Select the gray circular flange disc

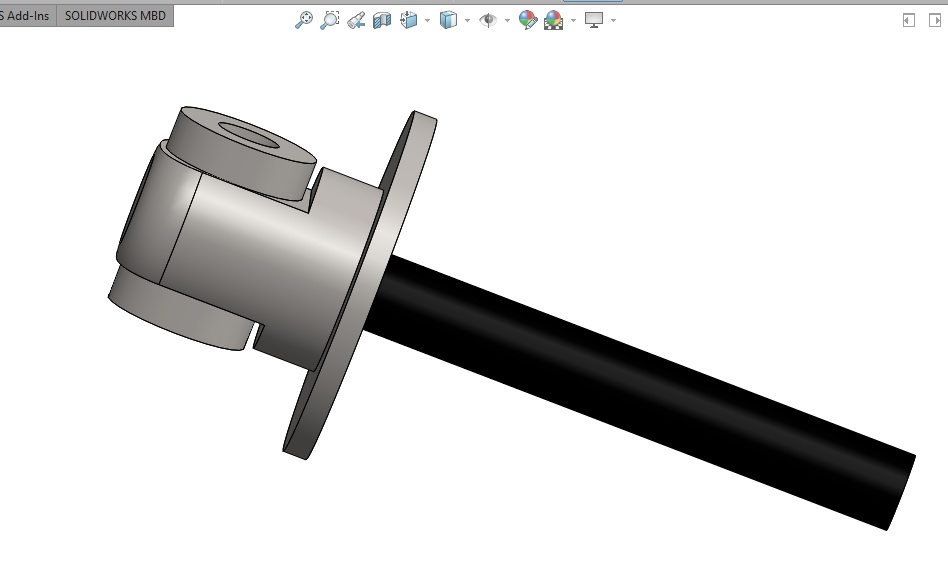point(360,284)
